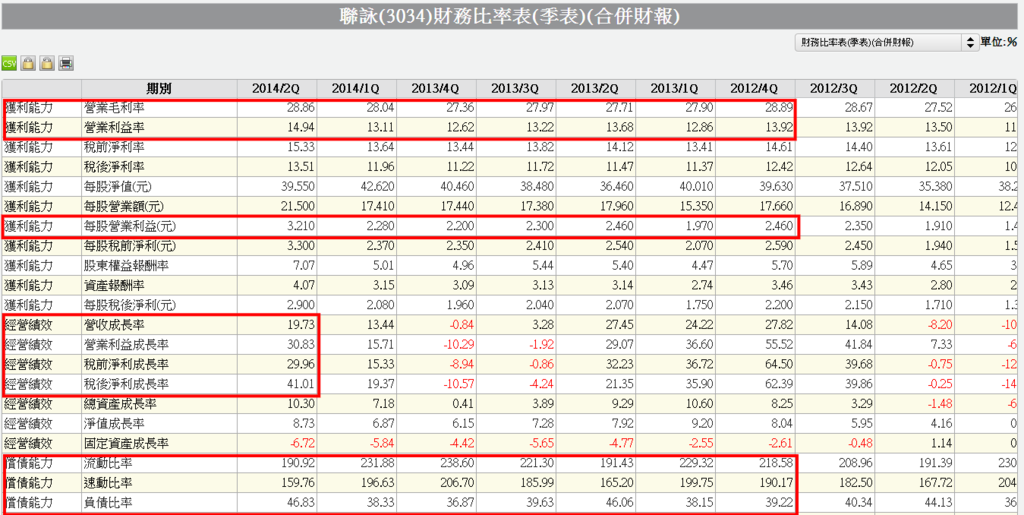Select the 2012/4Q column header
Screen dimensions: 1024x515
point(755,88)
